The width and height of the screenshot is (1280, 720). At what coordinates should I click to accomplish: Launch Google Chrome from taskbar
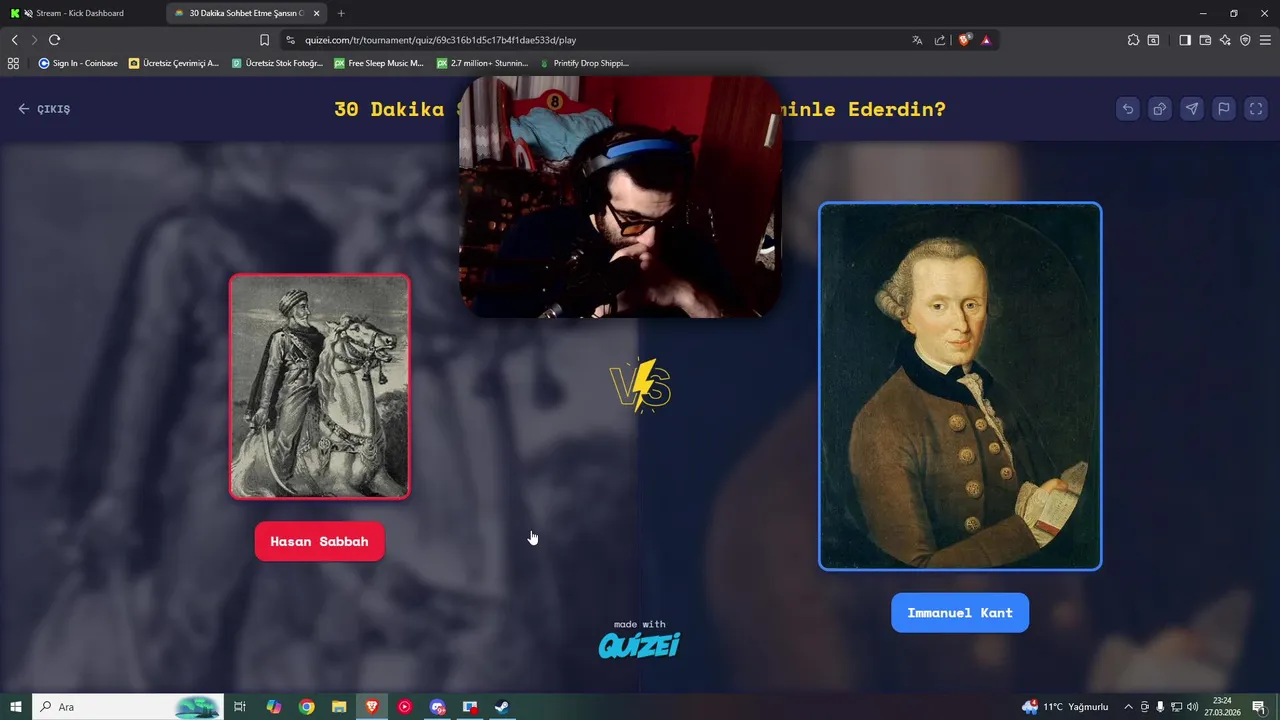[307, 707]
